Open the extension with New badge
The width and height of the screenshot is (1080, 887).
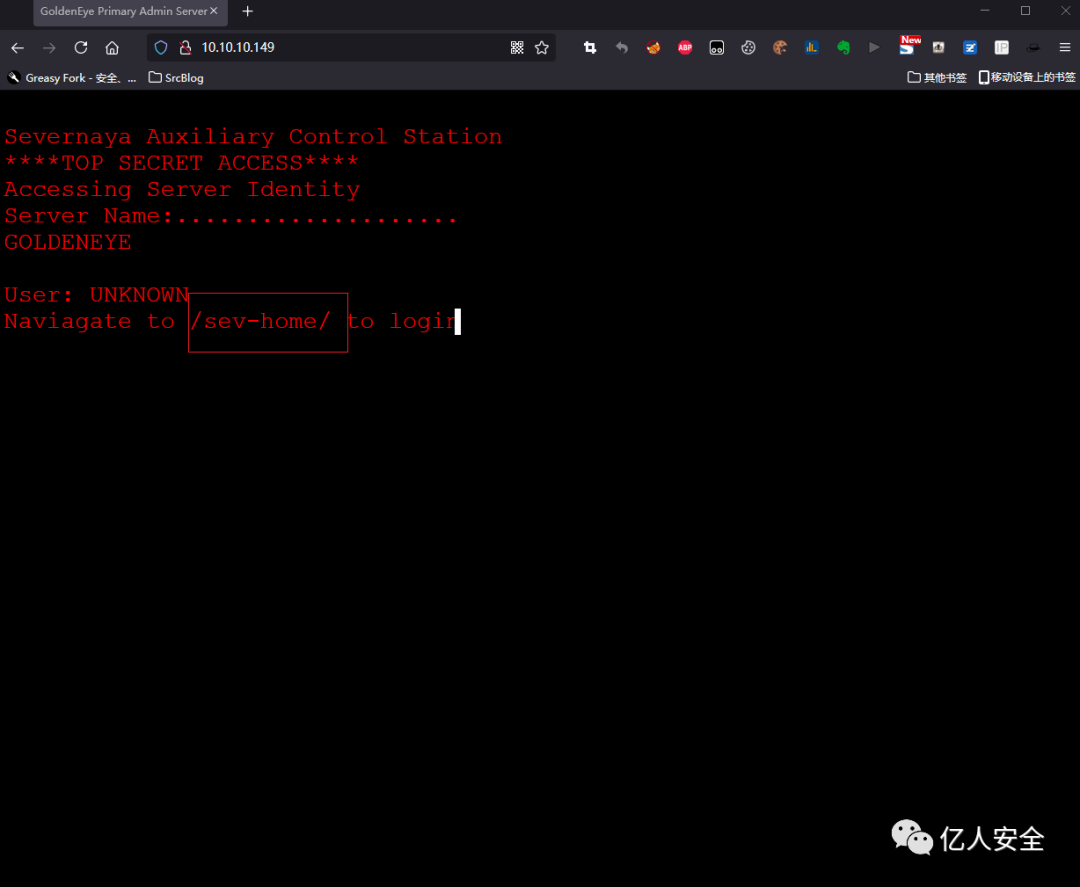(908, 45)
